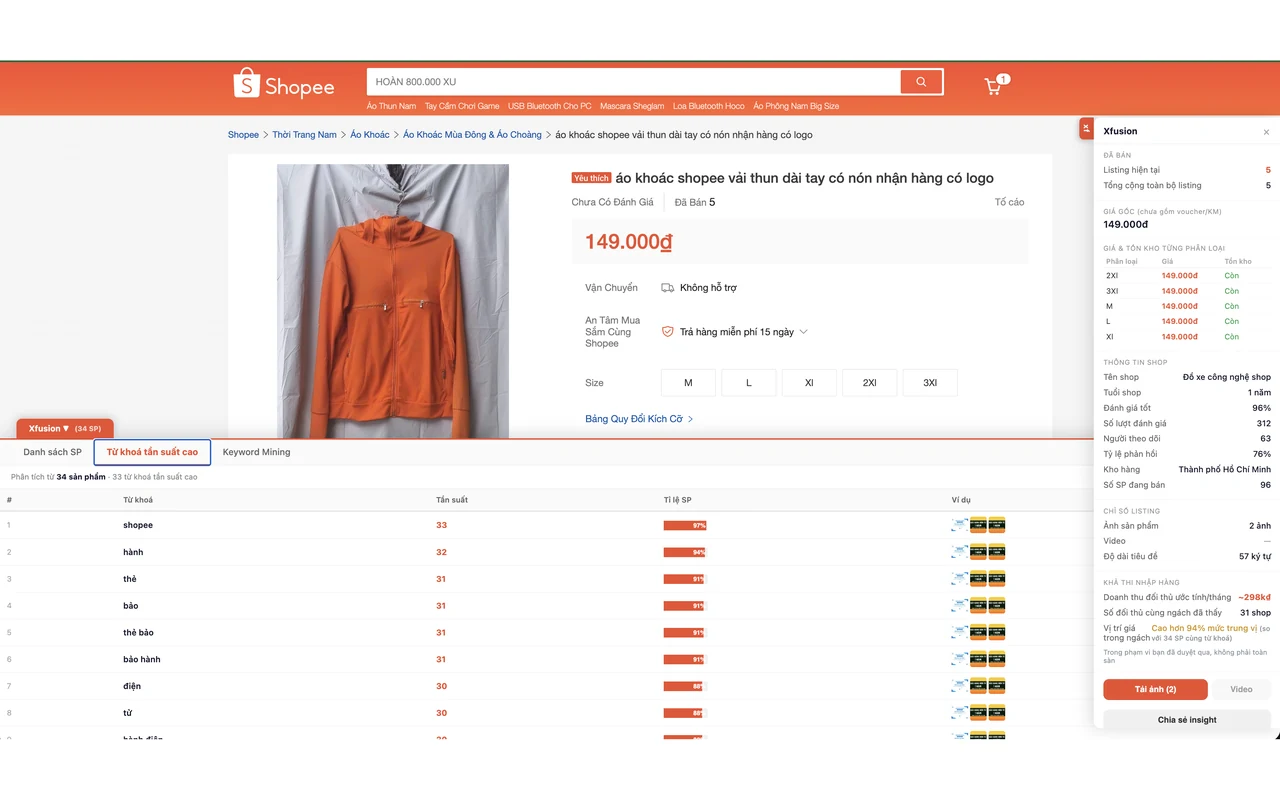Click the 94% ratio bar for hành
The width and height of the screenshot is (1280, 800).
click(x=685, y=552)
